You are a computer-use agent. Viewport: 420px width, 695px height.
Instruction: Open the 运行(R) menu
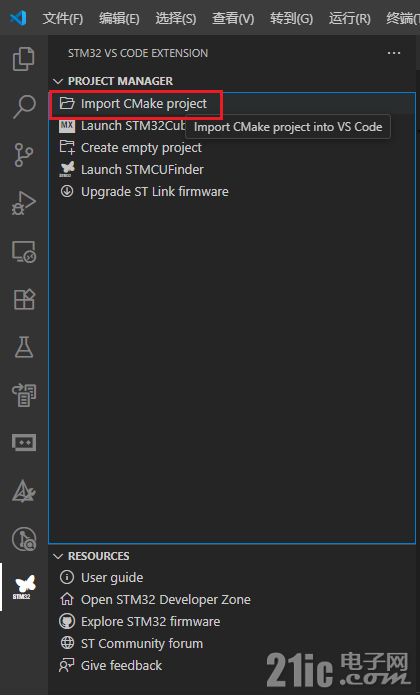click(350, 18)
